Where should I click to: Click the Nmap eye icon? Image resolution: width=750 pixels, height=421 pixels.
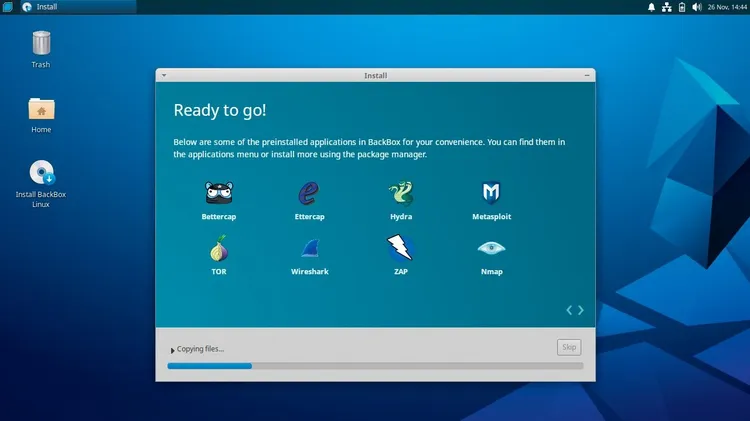[491, 248]
